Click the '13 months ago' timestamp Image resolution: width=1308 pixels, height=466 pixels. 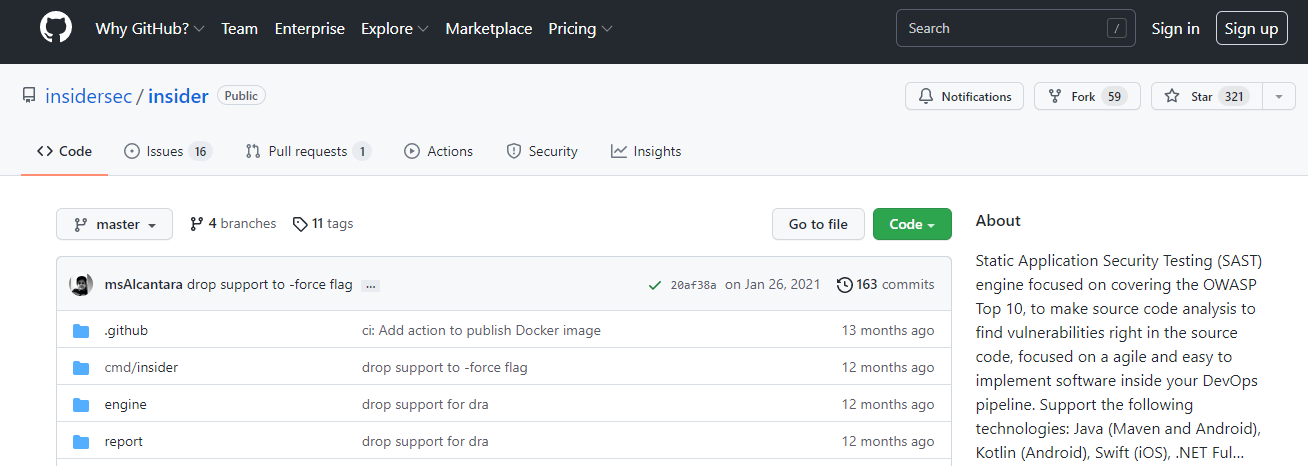point(888,330)
